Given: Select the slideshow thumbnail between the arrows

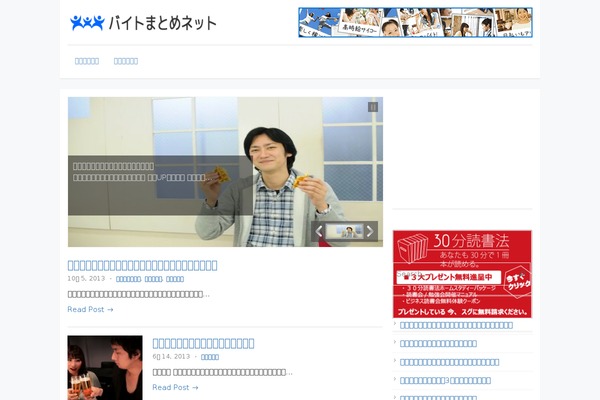Looking at the screenshot, I should (x=344, y=232).
